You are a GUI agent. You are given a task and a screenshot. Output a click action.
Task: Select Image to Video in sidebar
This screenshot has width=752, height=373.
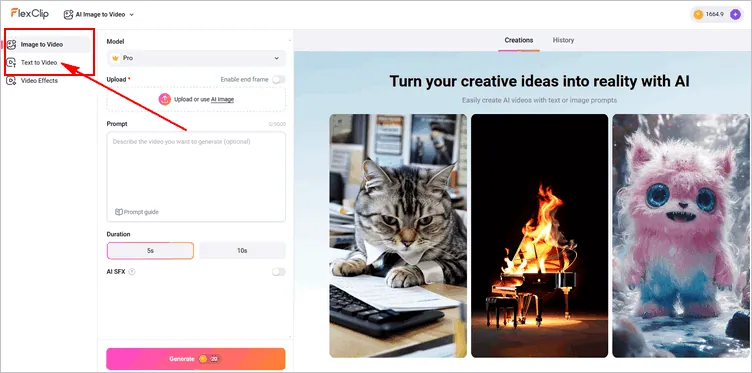pos(48,44)
